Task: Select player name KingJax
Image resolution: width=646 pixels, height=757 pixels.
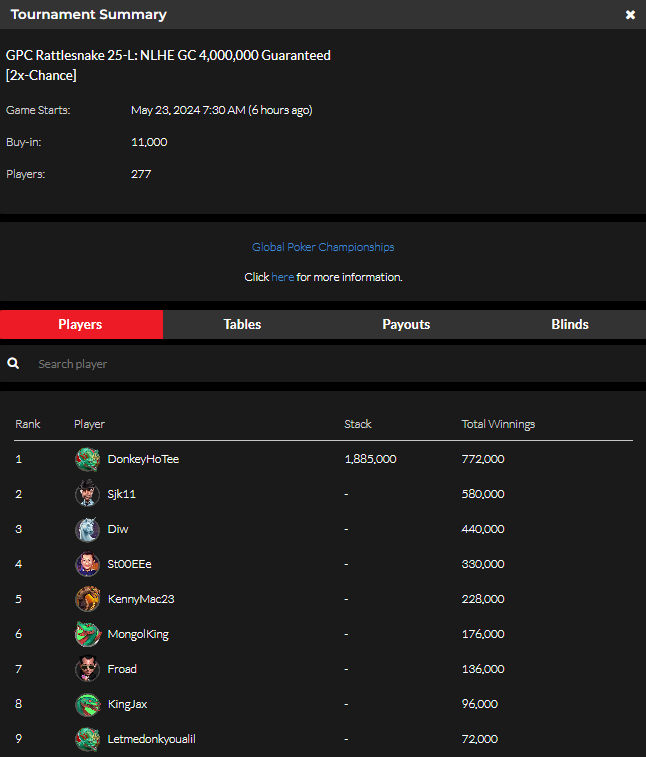Action: click(127, 704)
